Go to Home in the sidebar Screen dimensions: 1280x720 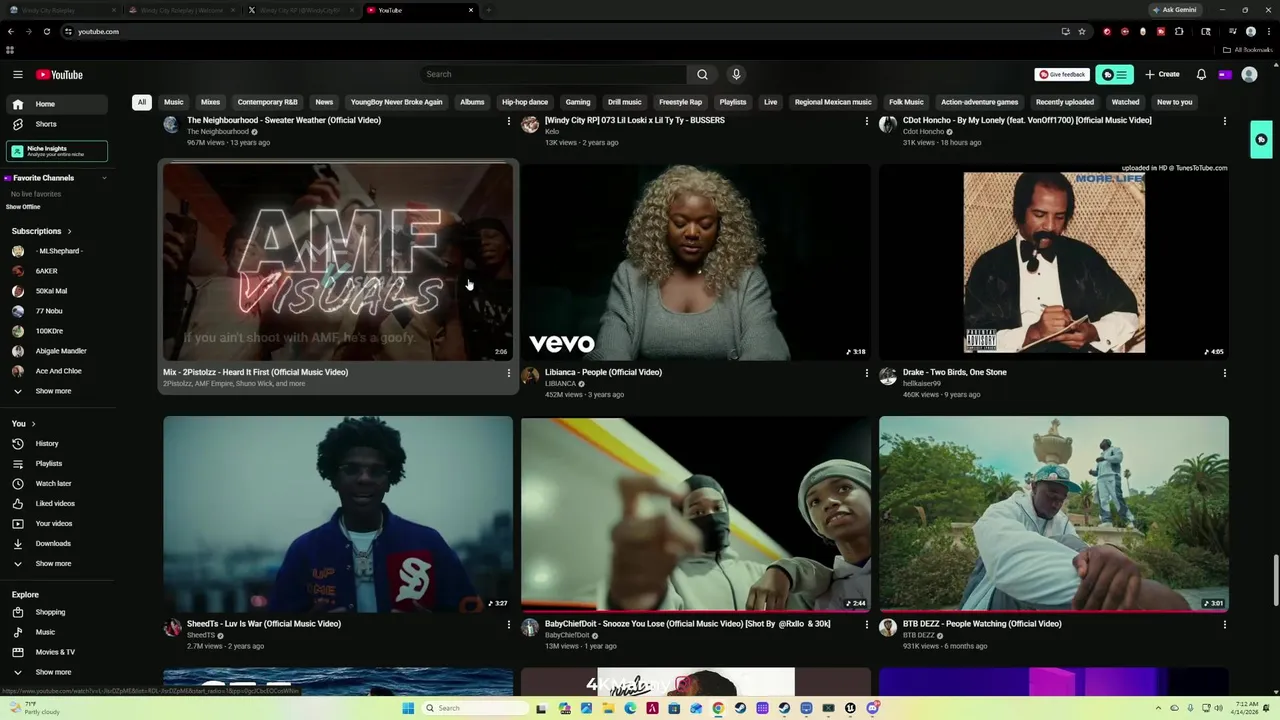[56, 104]
